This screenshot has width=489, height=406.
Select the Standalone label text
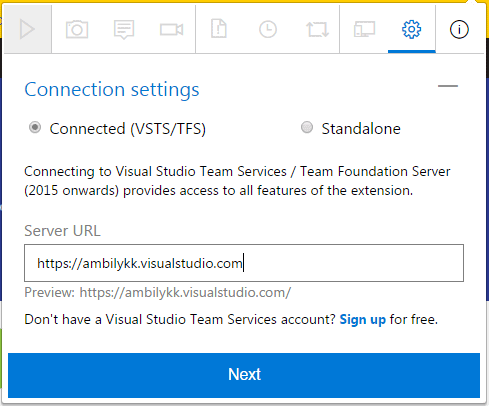(x=361, y=129)
